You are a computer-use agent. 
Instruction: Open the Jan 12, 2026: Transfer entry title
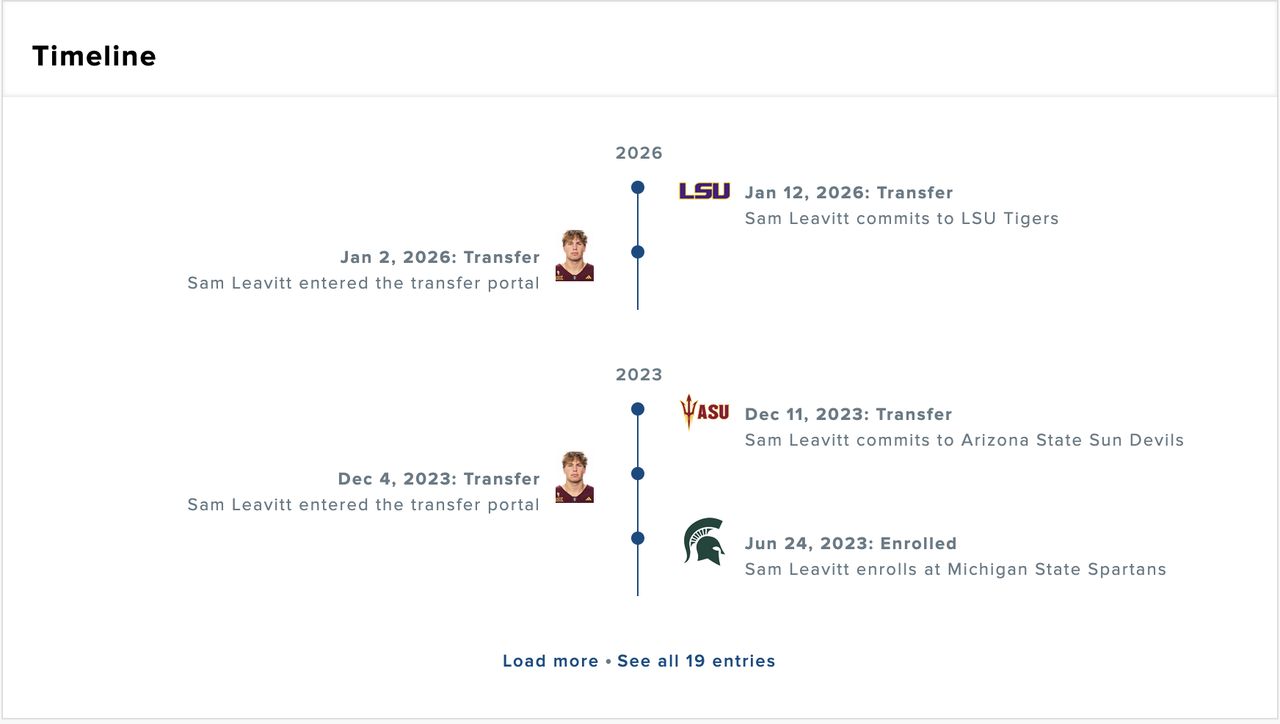(x=849, y=193)
